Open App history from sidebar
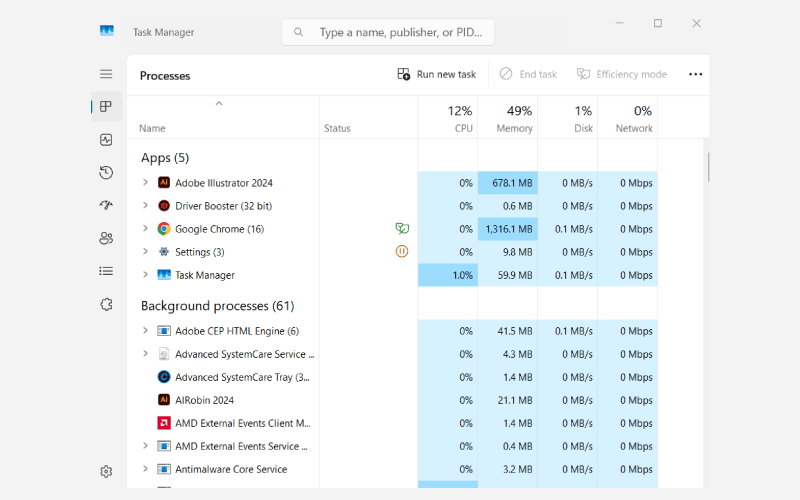 [x=106, y=173]
